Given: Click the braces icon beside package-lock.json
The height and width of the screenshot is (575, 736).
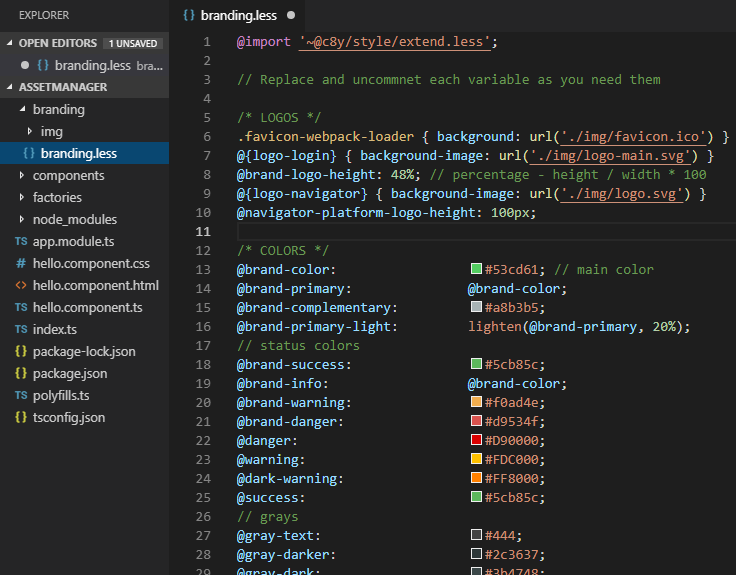Looking at the screenshot, I should coord(21,352).
